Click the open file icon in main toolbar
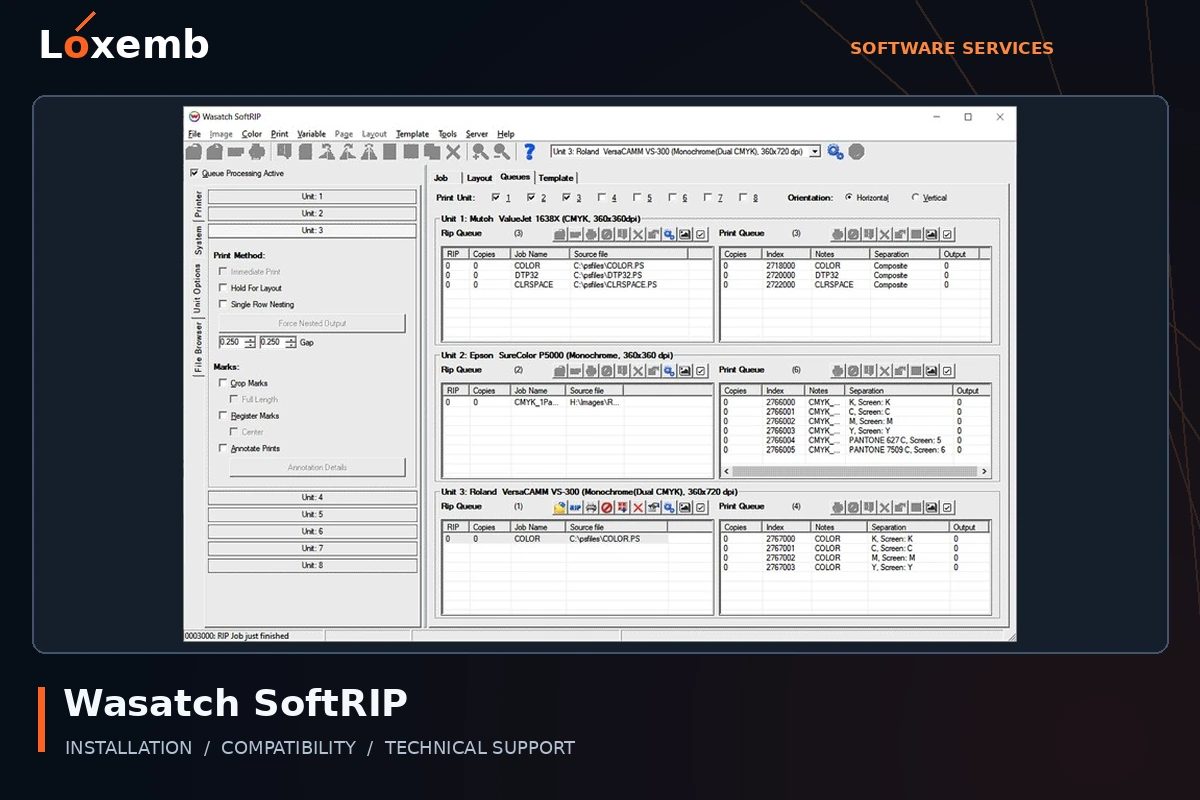The height and width of the screenshot is (800, 1200). tap(194, 151)
